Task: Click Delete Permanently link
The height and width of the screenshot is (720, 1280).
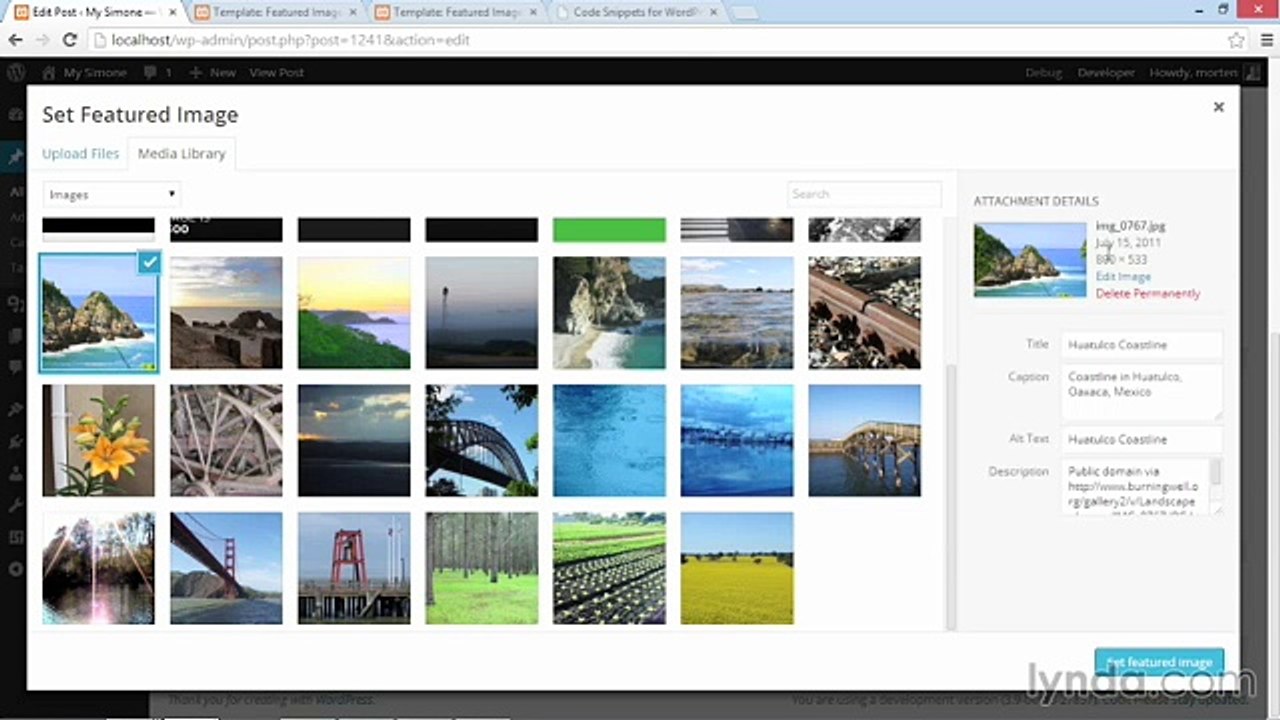Action: pyautogui.click(x=1148, y=294)
